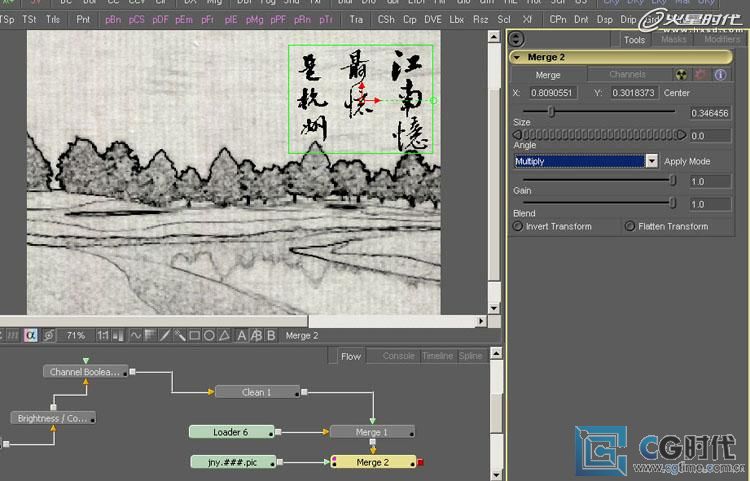Viewport: 750px width, 481px height.
Task: Open the Spline tab
Action: coord(470,356)
